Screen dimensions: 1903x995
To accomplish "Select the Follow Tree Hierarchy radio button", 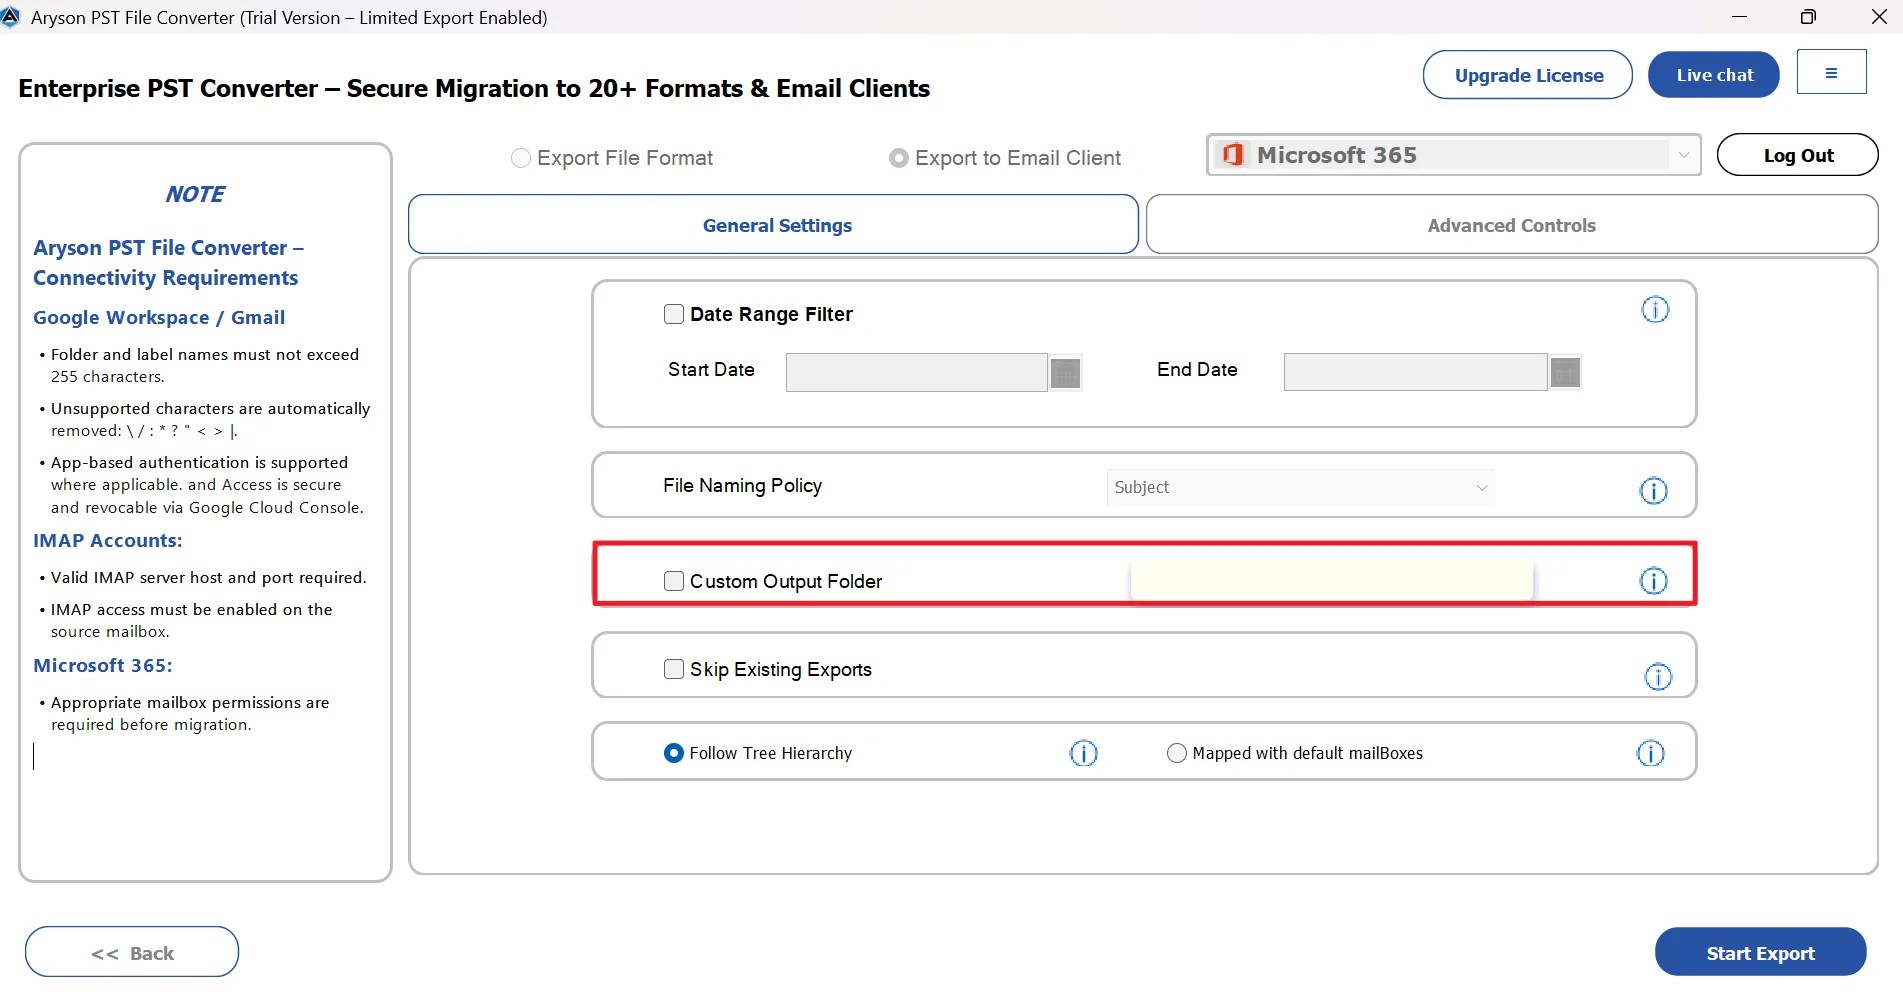I will [674, 753].
